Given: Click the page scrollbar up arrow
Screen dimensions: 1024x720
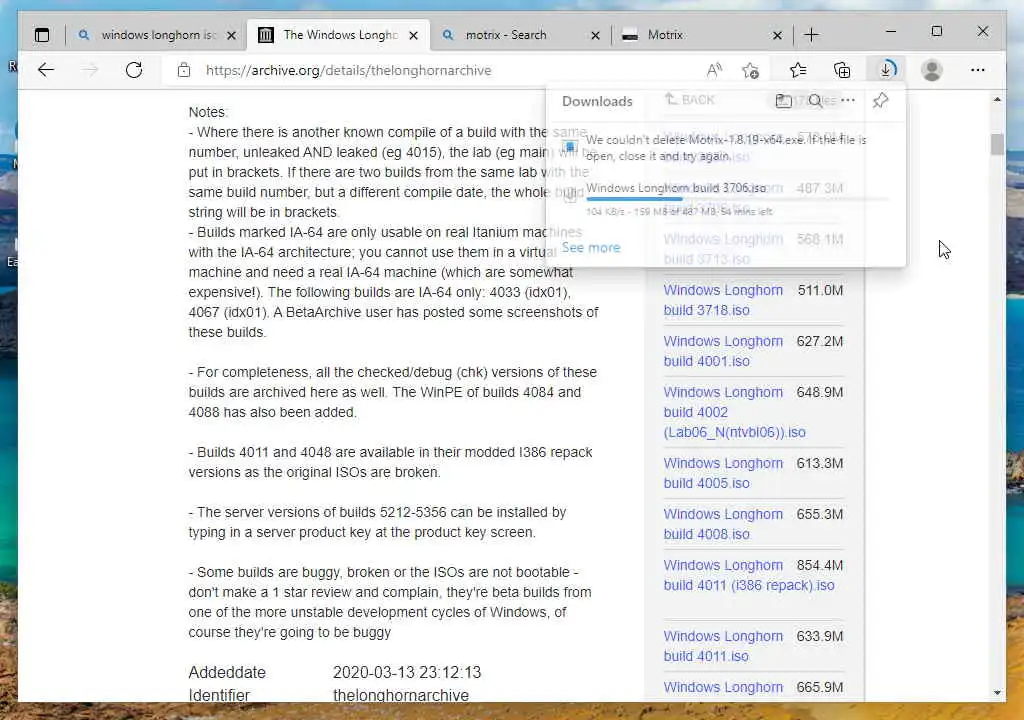Looking at the screenshot, I should pos(997,99).
